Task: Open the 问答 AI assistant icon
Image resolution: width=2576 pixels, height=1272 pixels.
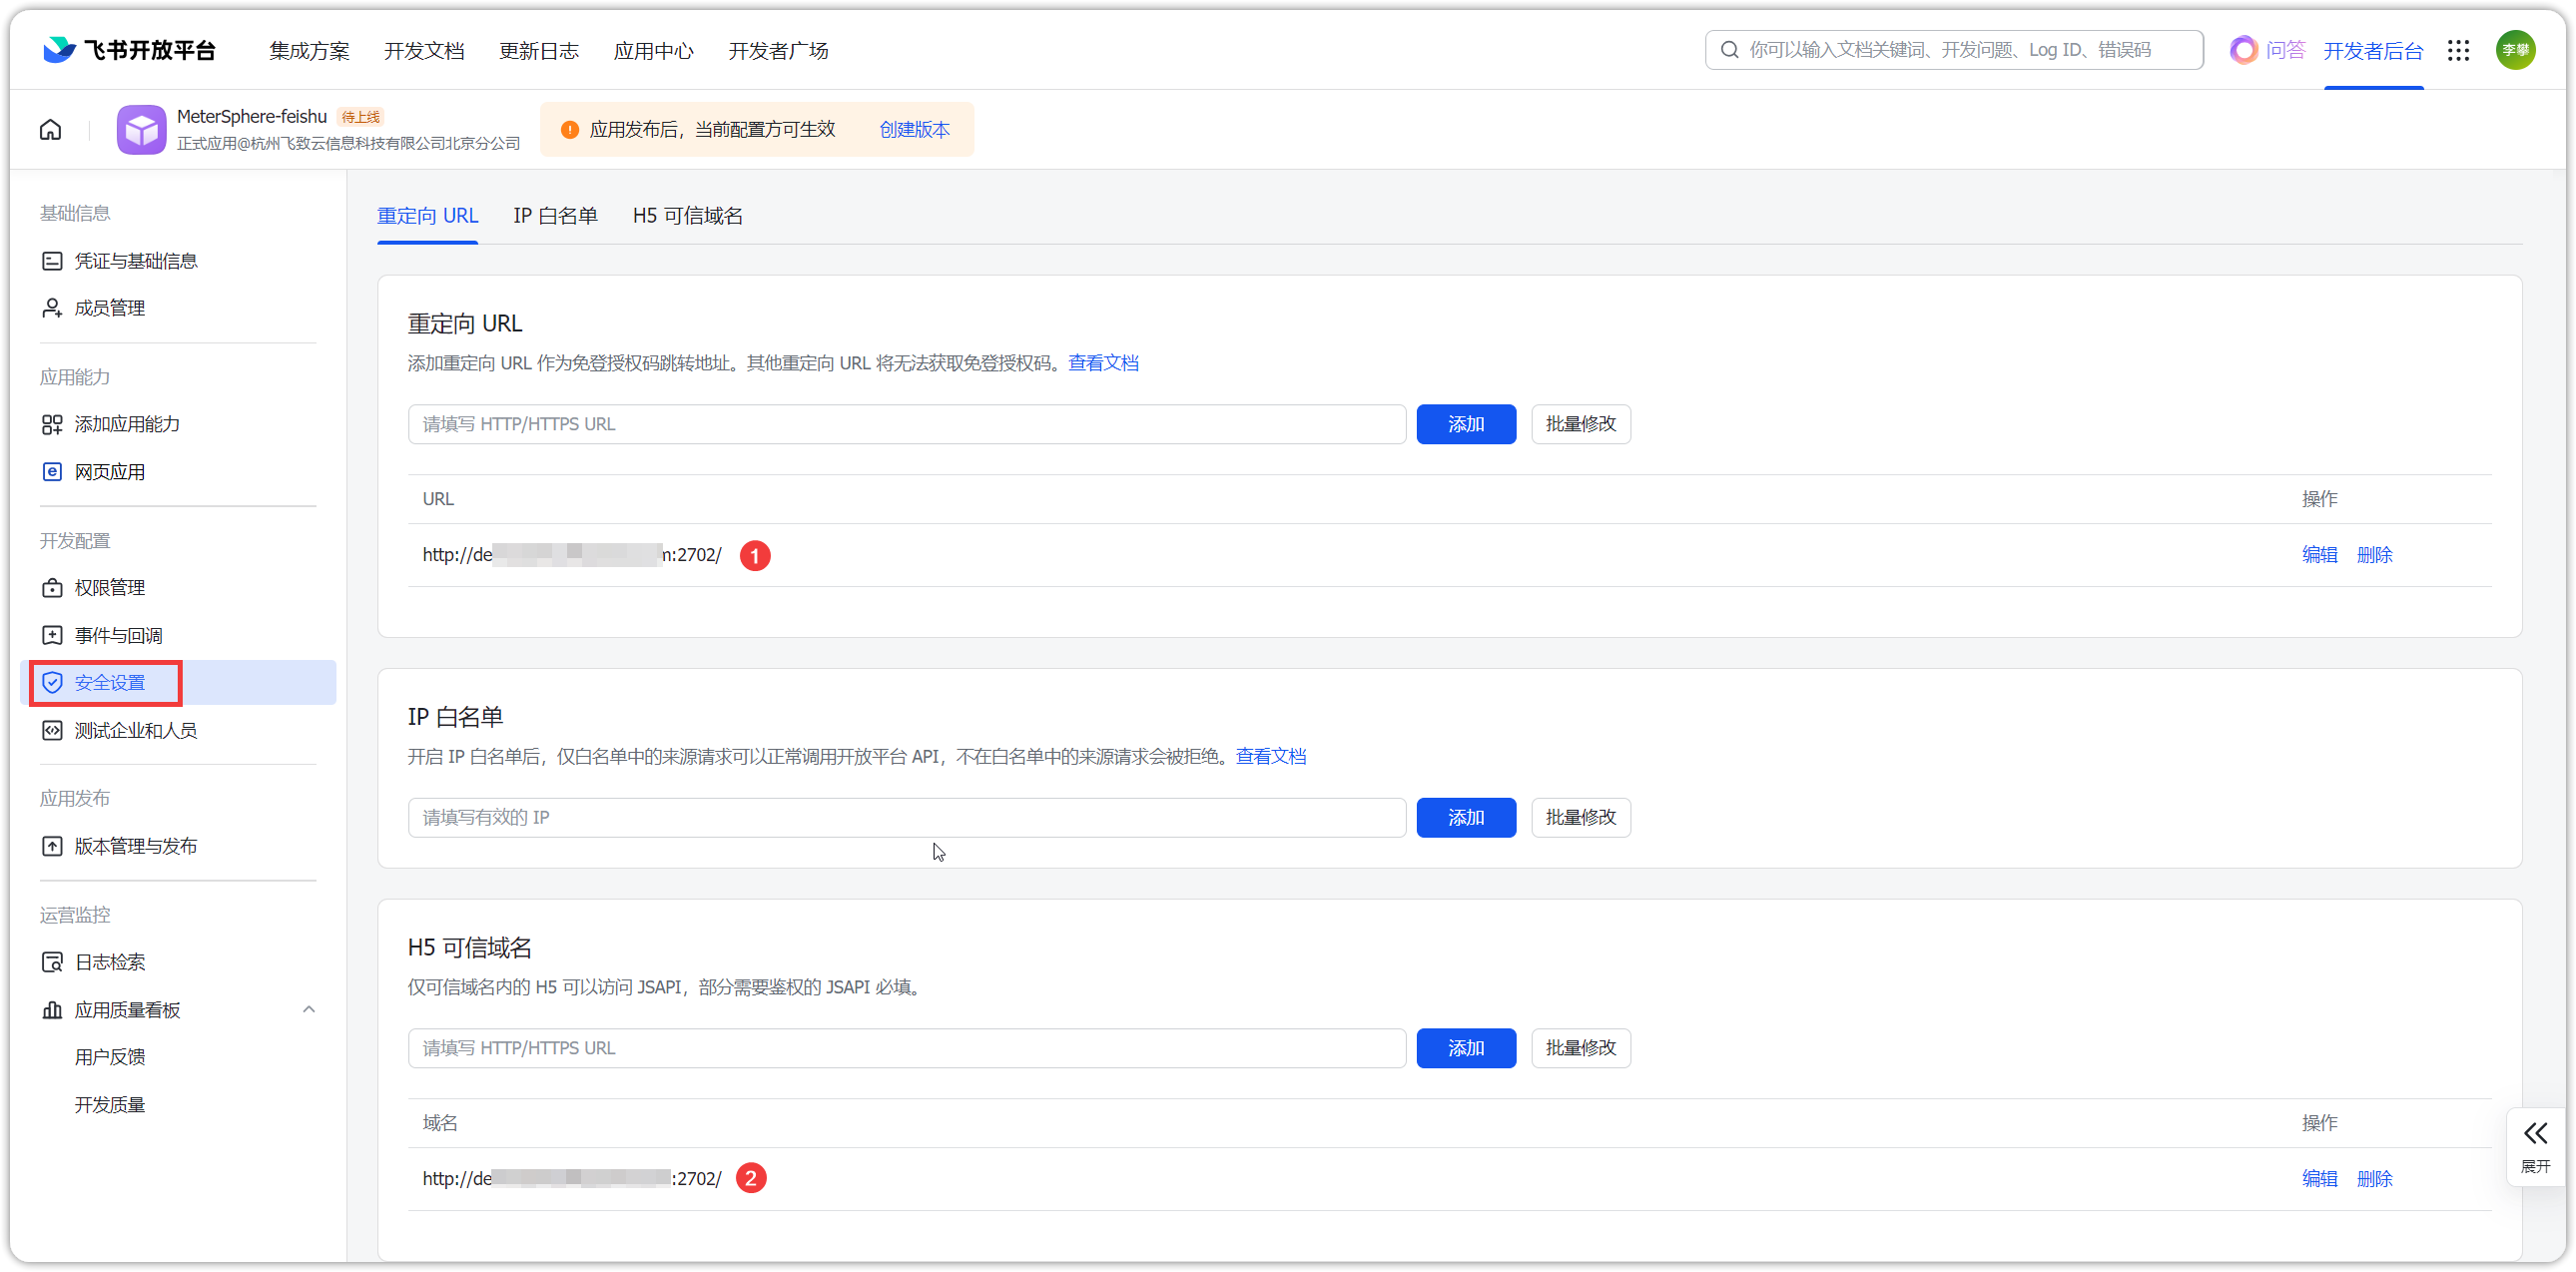Action: coord(2243,50)
